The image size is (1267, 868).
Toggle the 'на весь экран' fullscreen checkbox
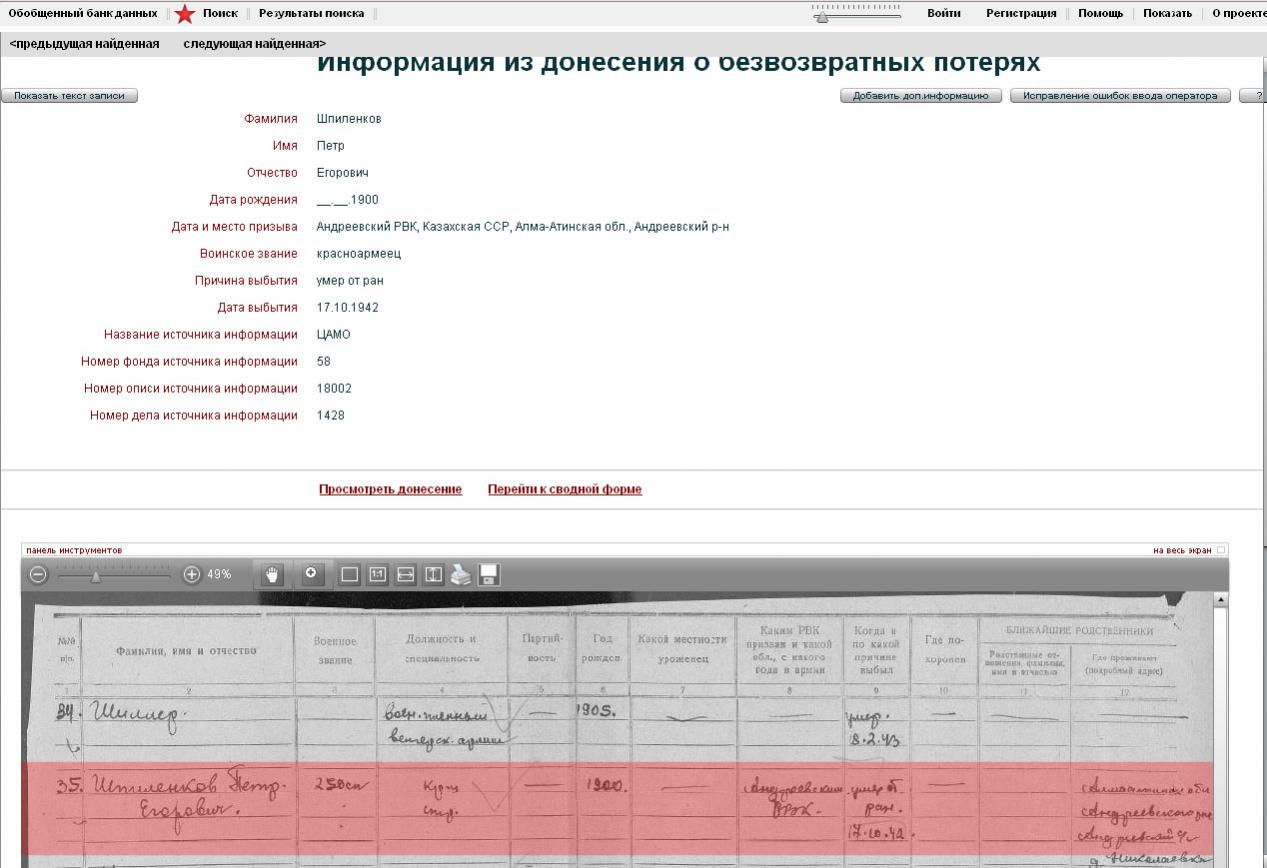[x=1221, y=550]
